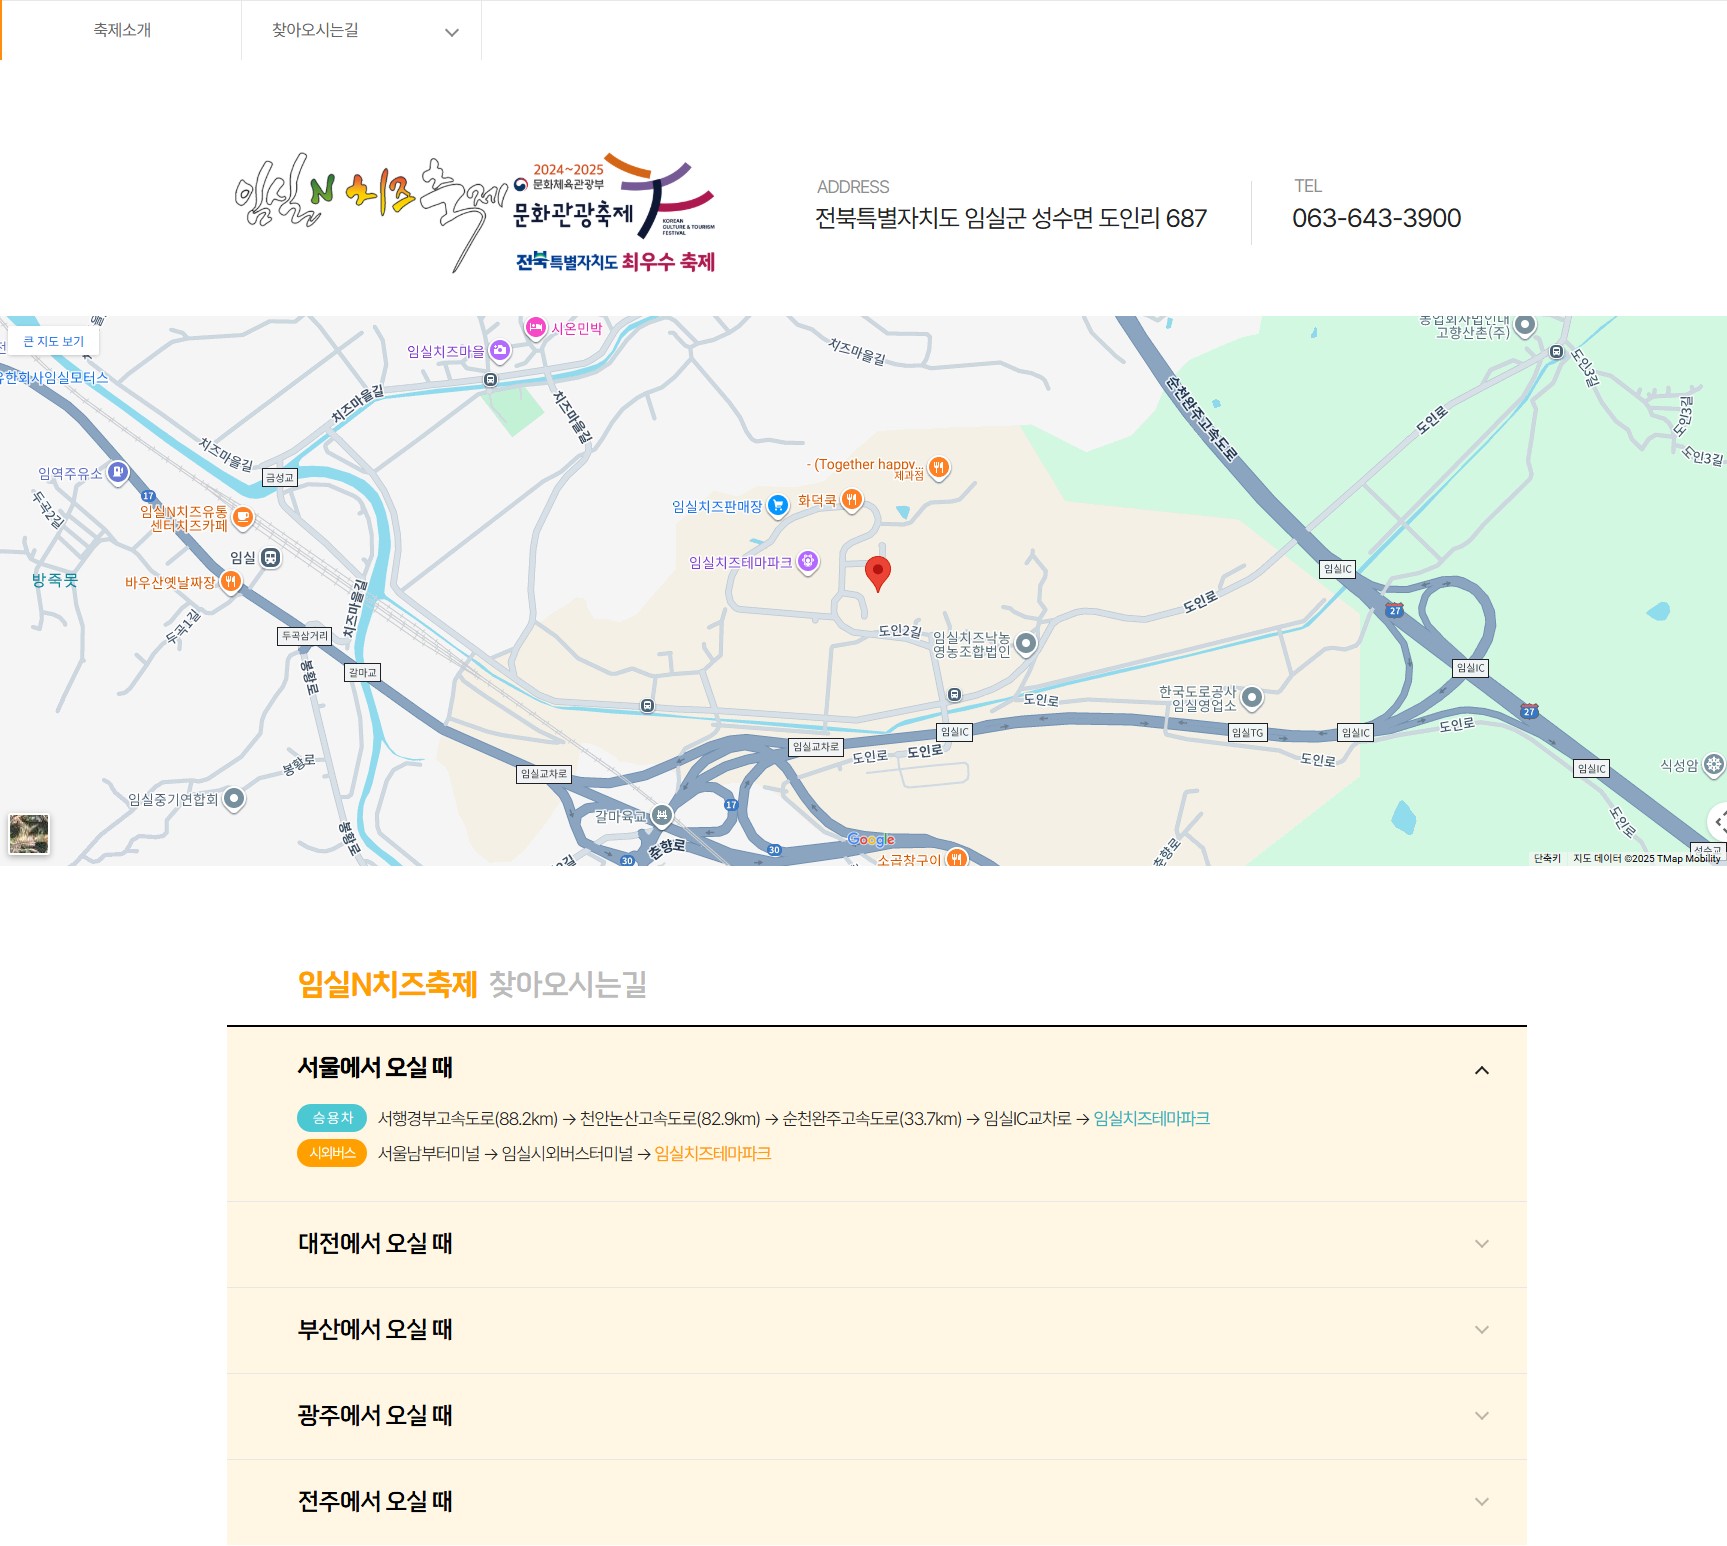
Task: Expand 전주에서 오실 때 section
Action: [877, 1502]
